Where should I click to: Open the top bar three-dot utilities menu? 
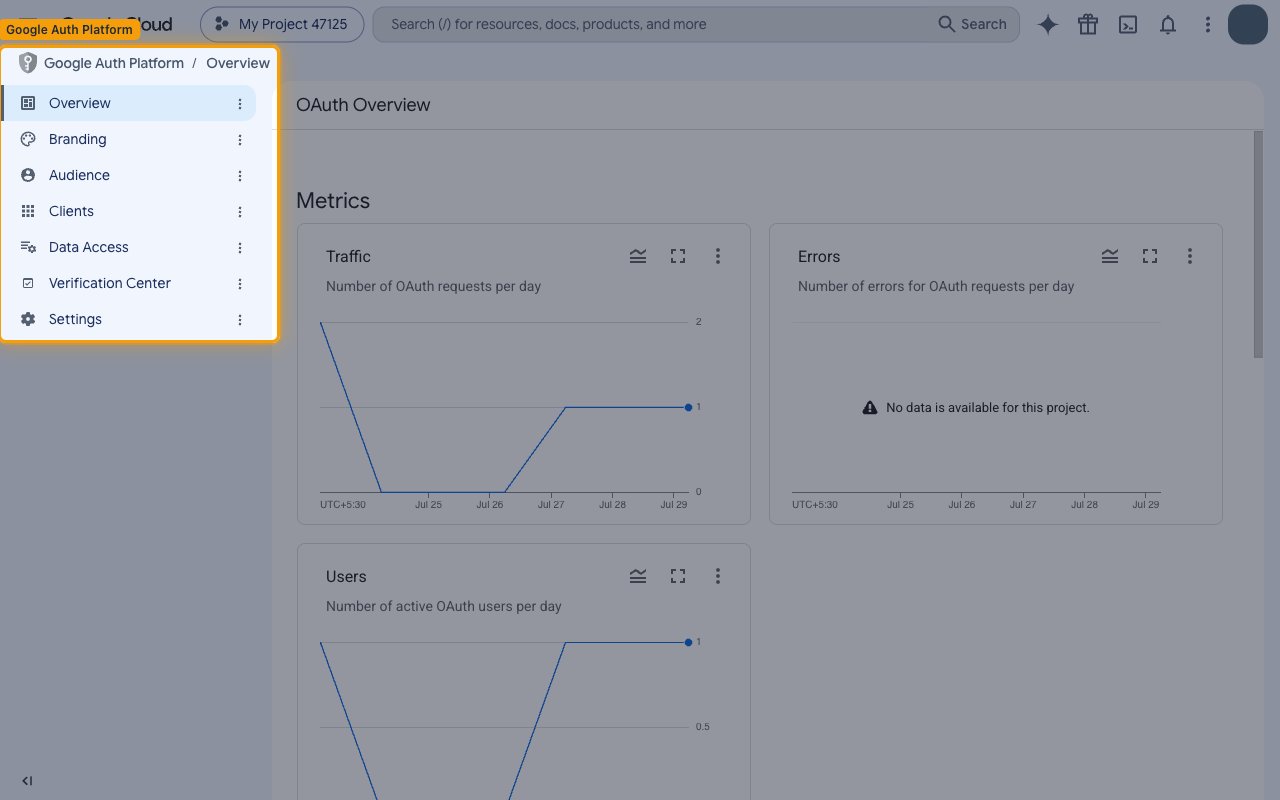tap(1208, 25)
